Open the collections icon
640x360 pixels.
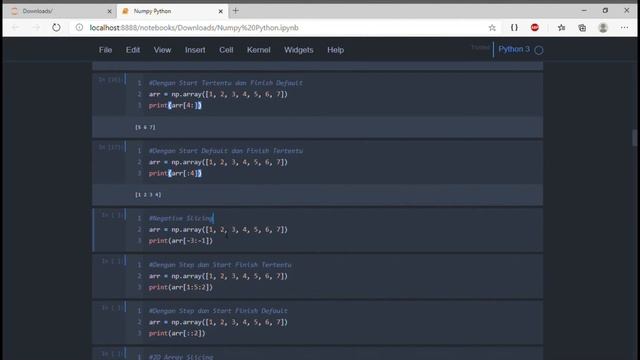coord(582,28)
